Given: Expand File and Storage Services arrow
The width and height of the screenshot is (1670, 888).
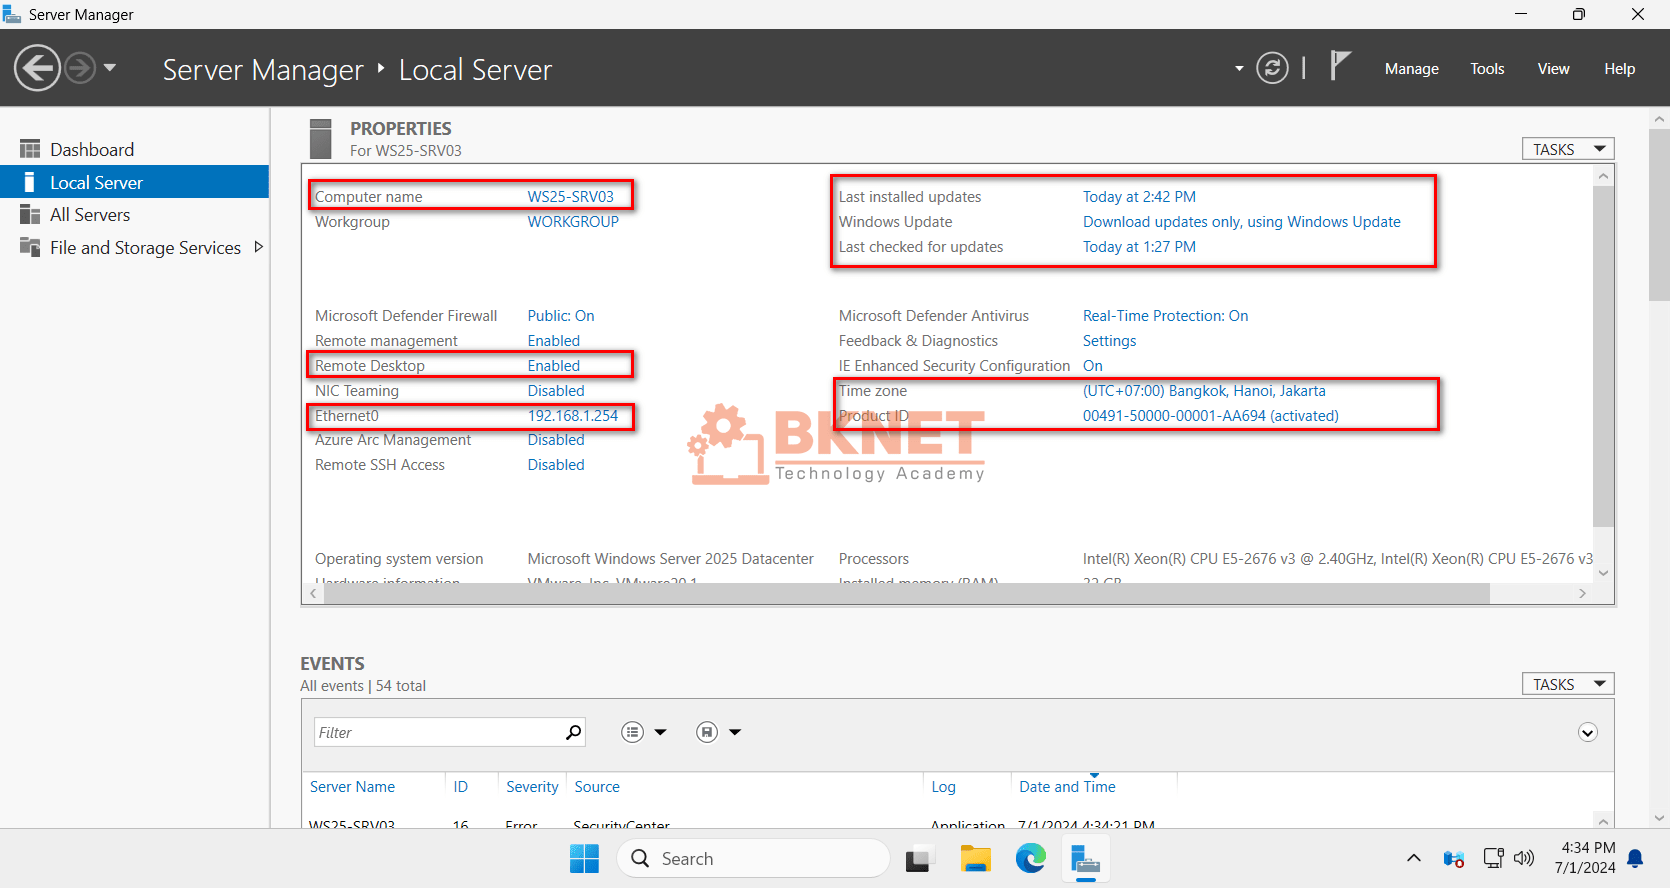Looking at the screenshot, I should (x=259, y=247).
